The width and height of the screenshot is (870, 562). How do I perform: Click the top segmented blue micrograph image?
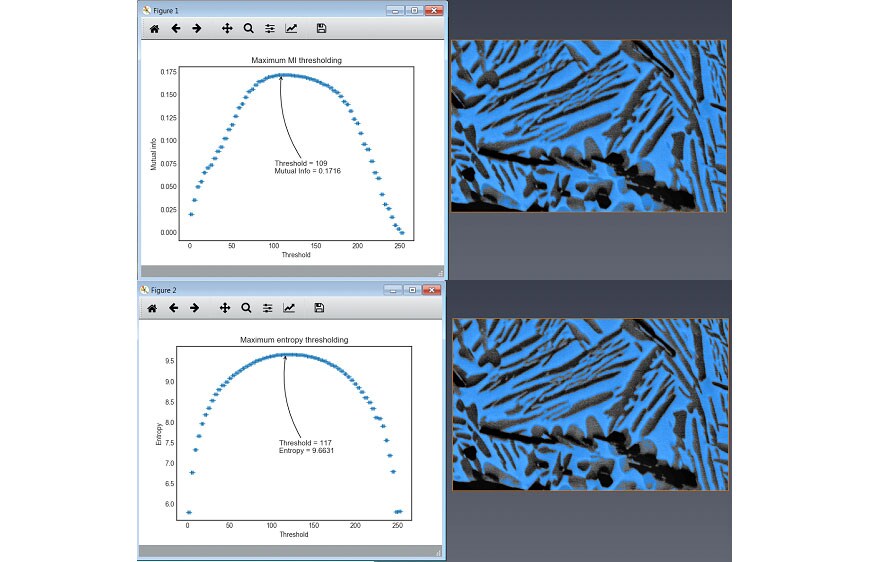coord(588,126)
